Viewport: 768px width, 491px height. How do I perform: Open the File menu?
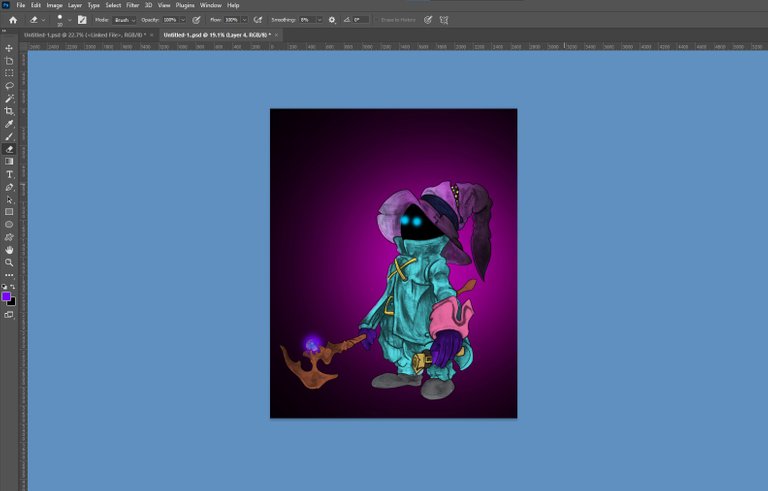pyautogui.click(x=21, y=5)
